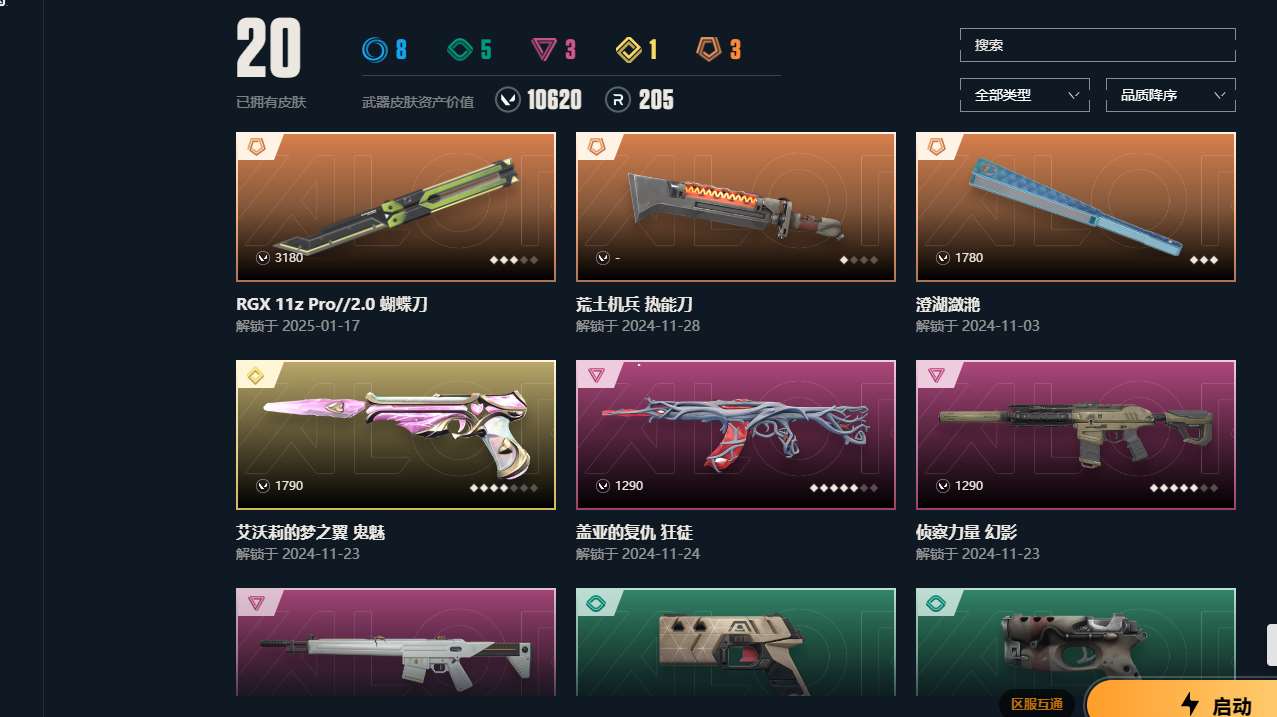Open the 品质降序 sort dropdown
This screenshot has width=1277, height=717.
(1171, 95)
